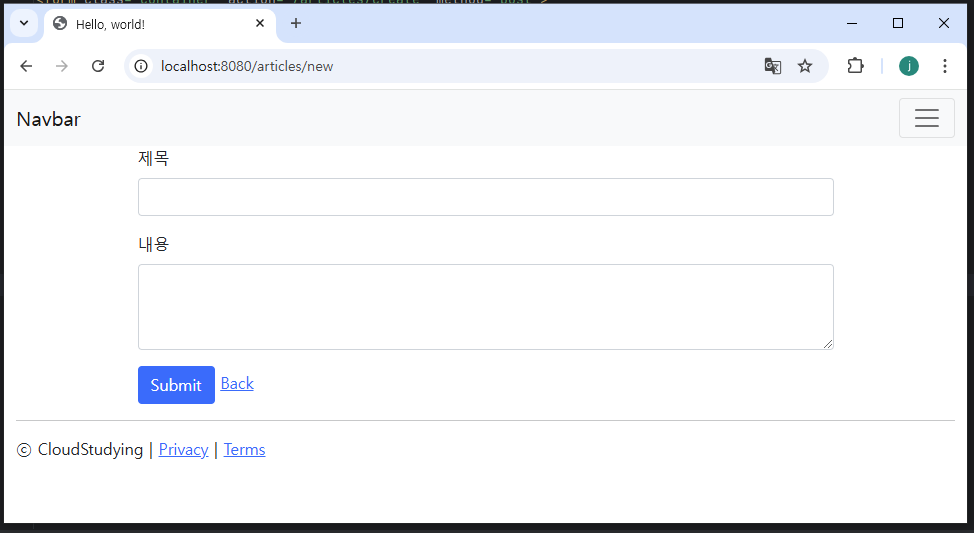Click the address bar URL
Image resolution: width=974 pixels, height=533 pixels.
pyautogui.click(x=247, y=66)
